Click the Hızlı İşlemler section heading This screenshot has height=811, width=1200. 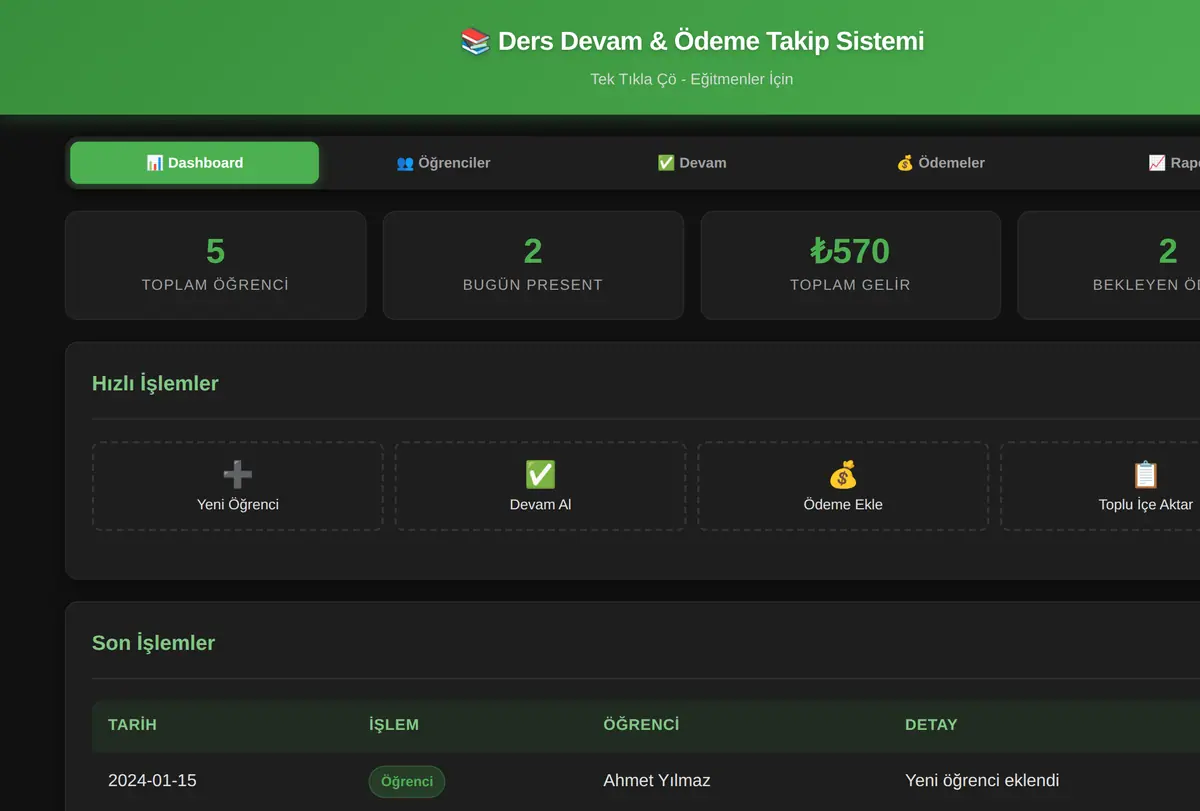coord(155,383)
